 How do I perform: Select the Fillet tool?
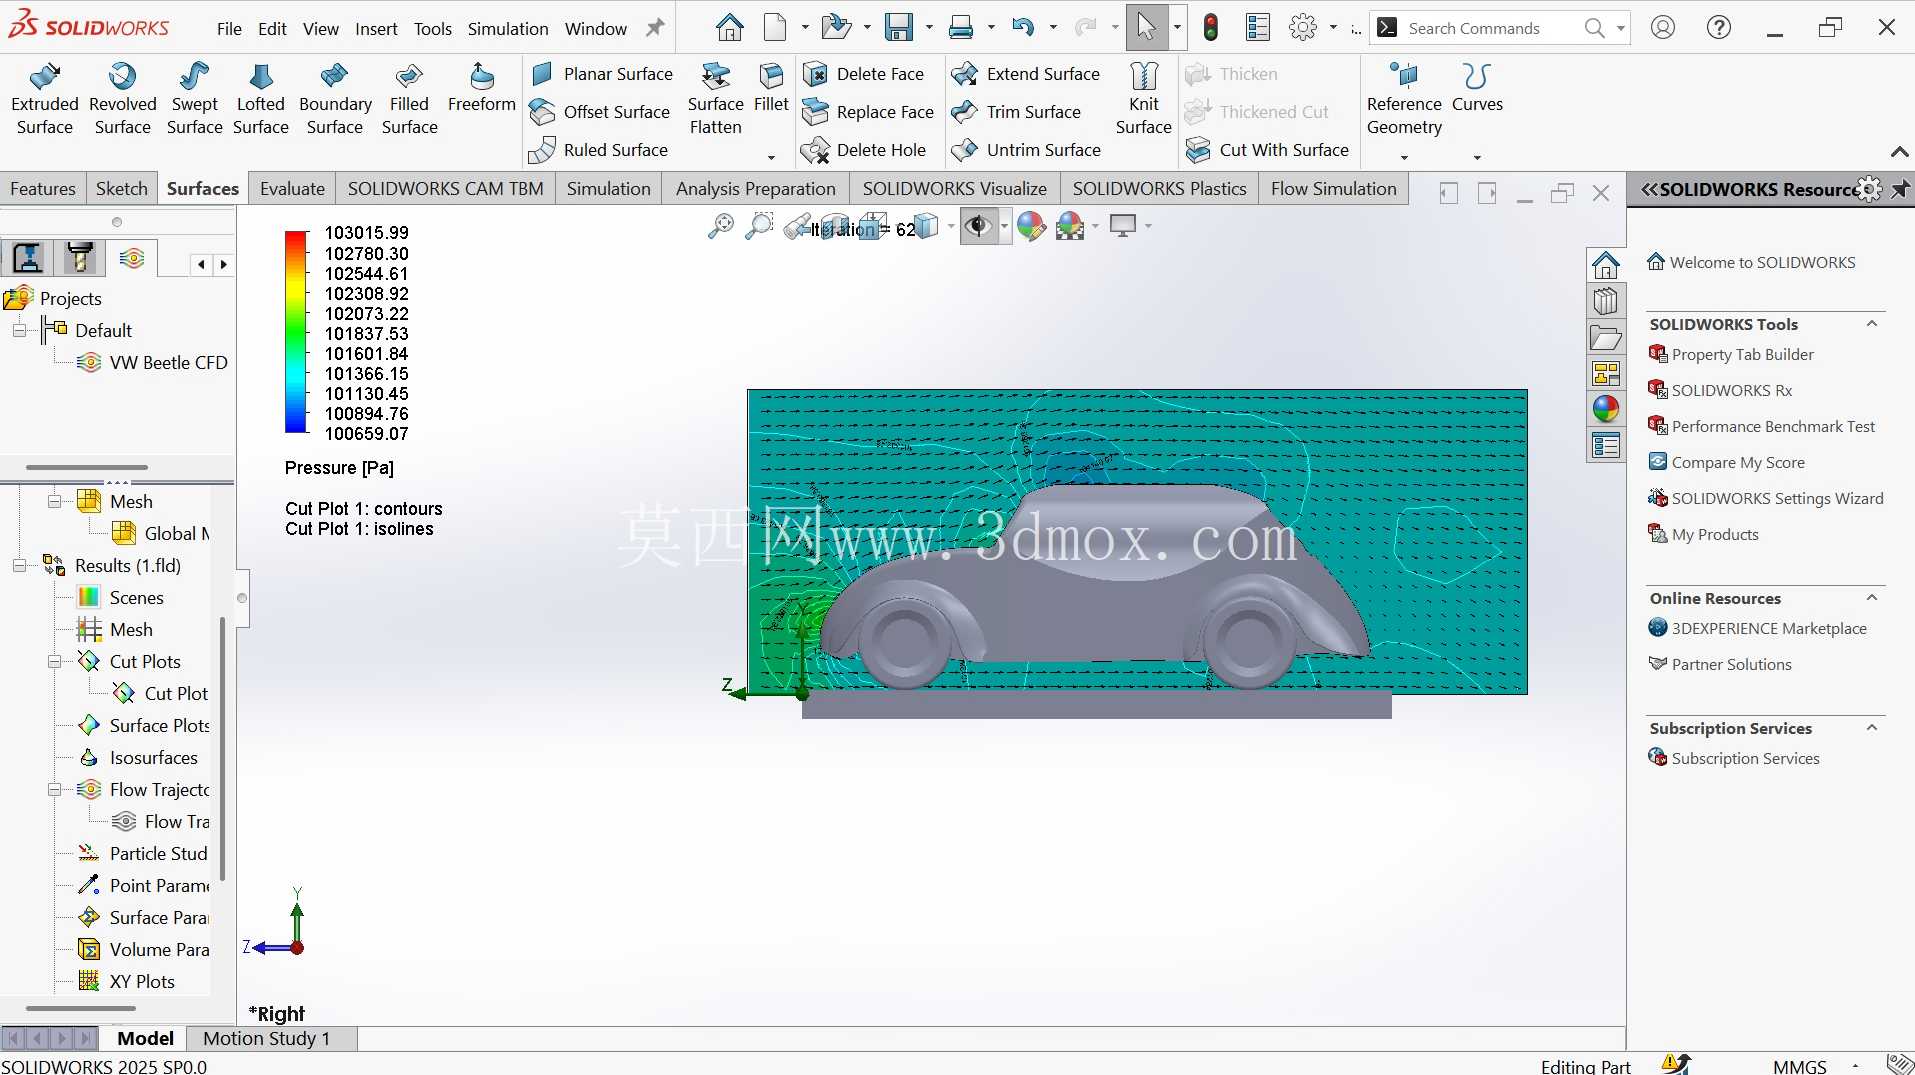tap(771, 88)
